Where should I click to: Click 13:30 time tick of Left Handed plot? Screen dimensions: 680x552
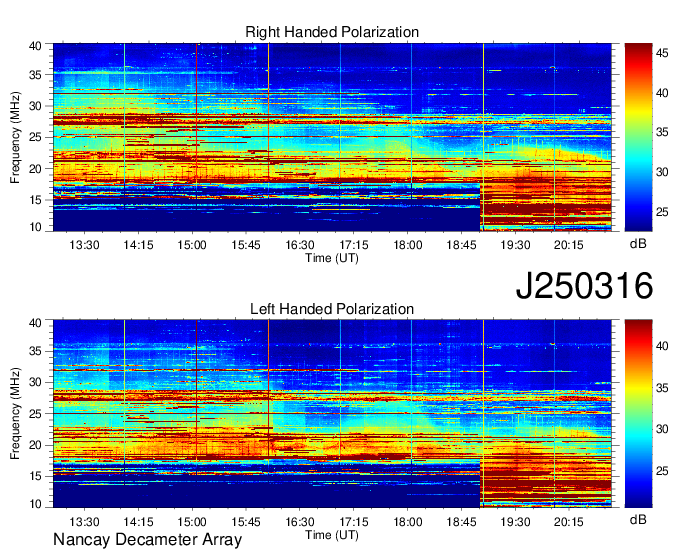point(84,522)
